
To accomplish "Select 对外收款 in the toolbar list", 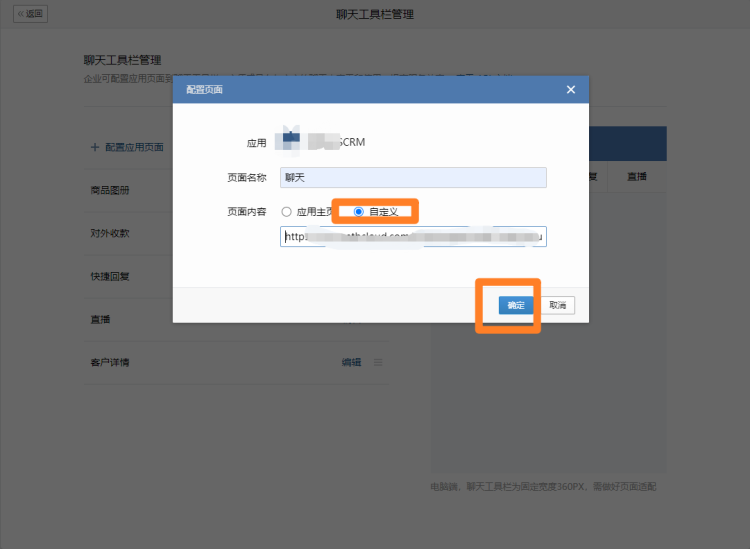I will 110,233.
